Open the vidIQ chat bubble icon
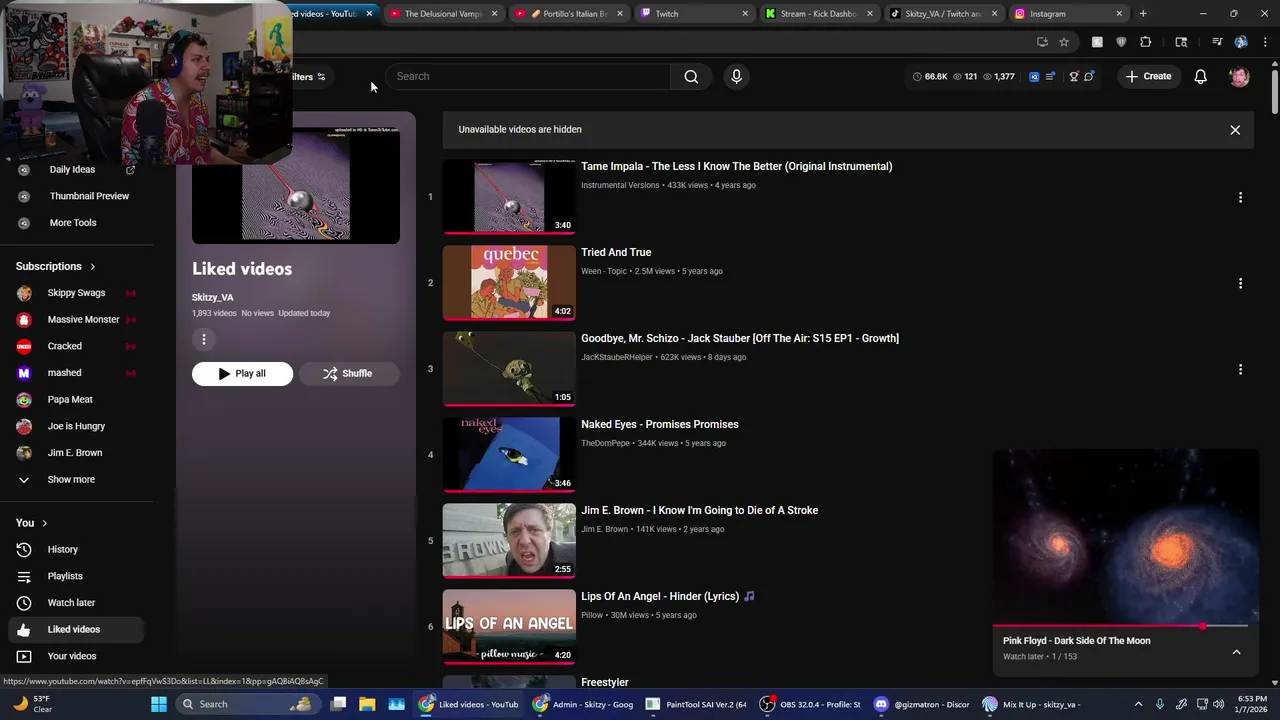Image resolution: width=1280 pixels, height=720 pixels. pyautogui.click(x=1089, y=77)
